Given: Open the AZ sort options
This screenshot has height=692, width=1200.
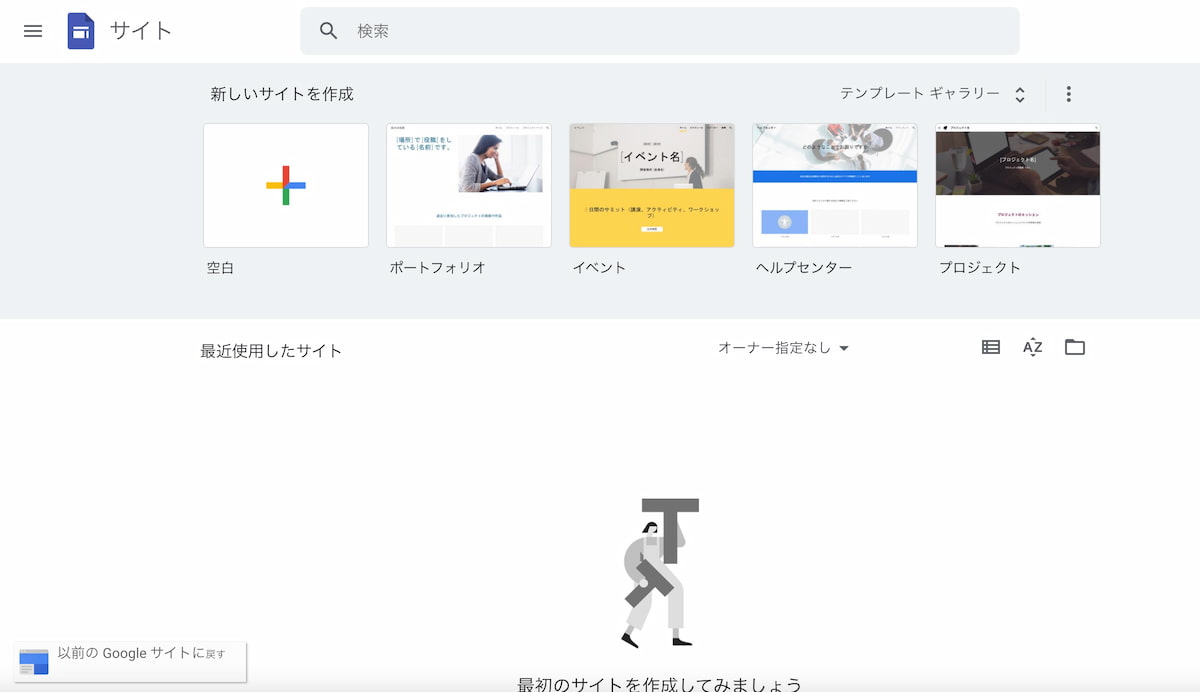Looking at the screenshot, I should (1032, 347).
